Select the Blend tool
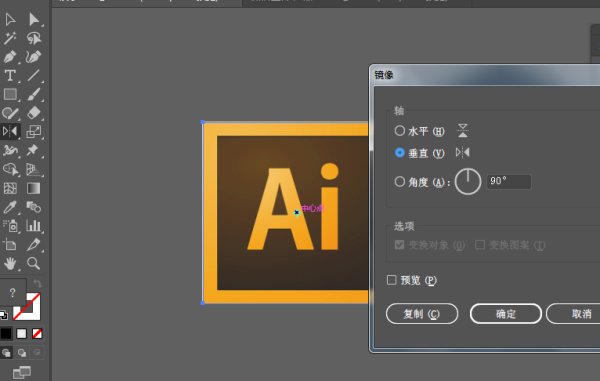The height and width of the screenshot is (381, 600). [x=34, y=207]
